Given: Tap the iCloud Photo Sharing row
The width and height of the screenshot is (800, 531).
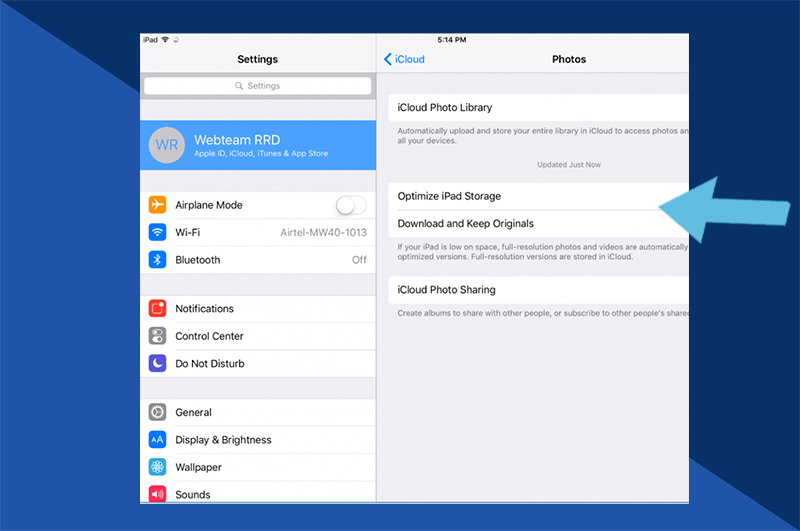Looking at the screenshot, I should coord(538,290).
